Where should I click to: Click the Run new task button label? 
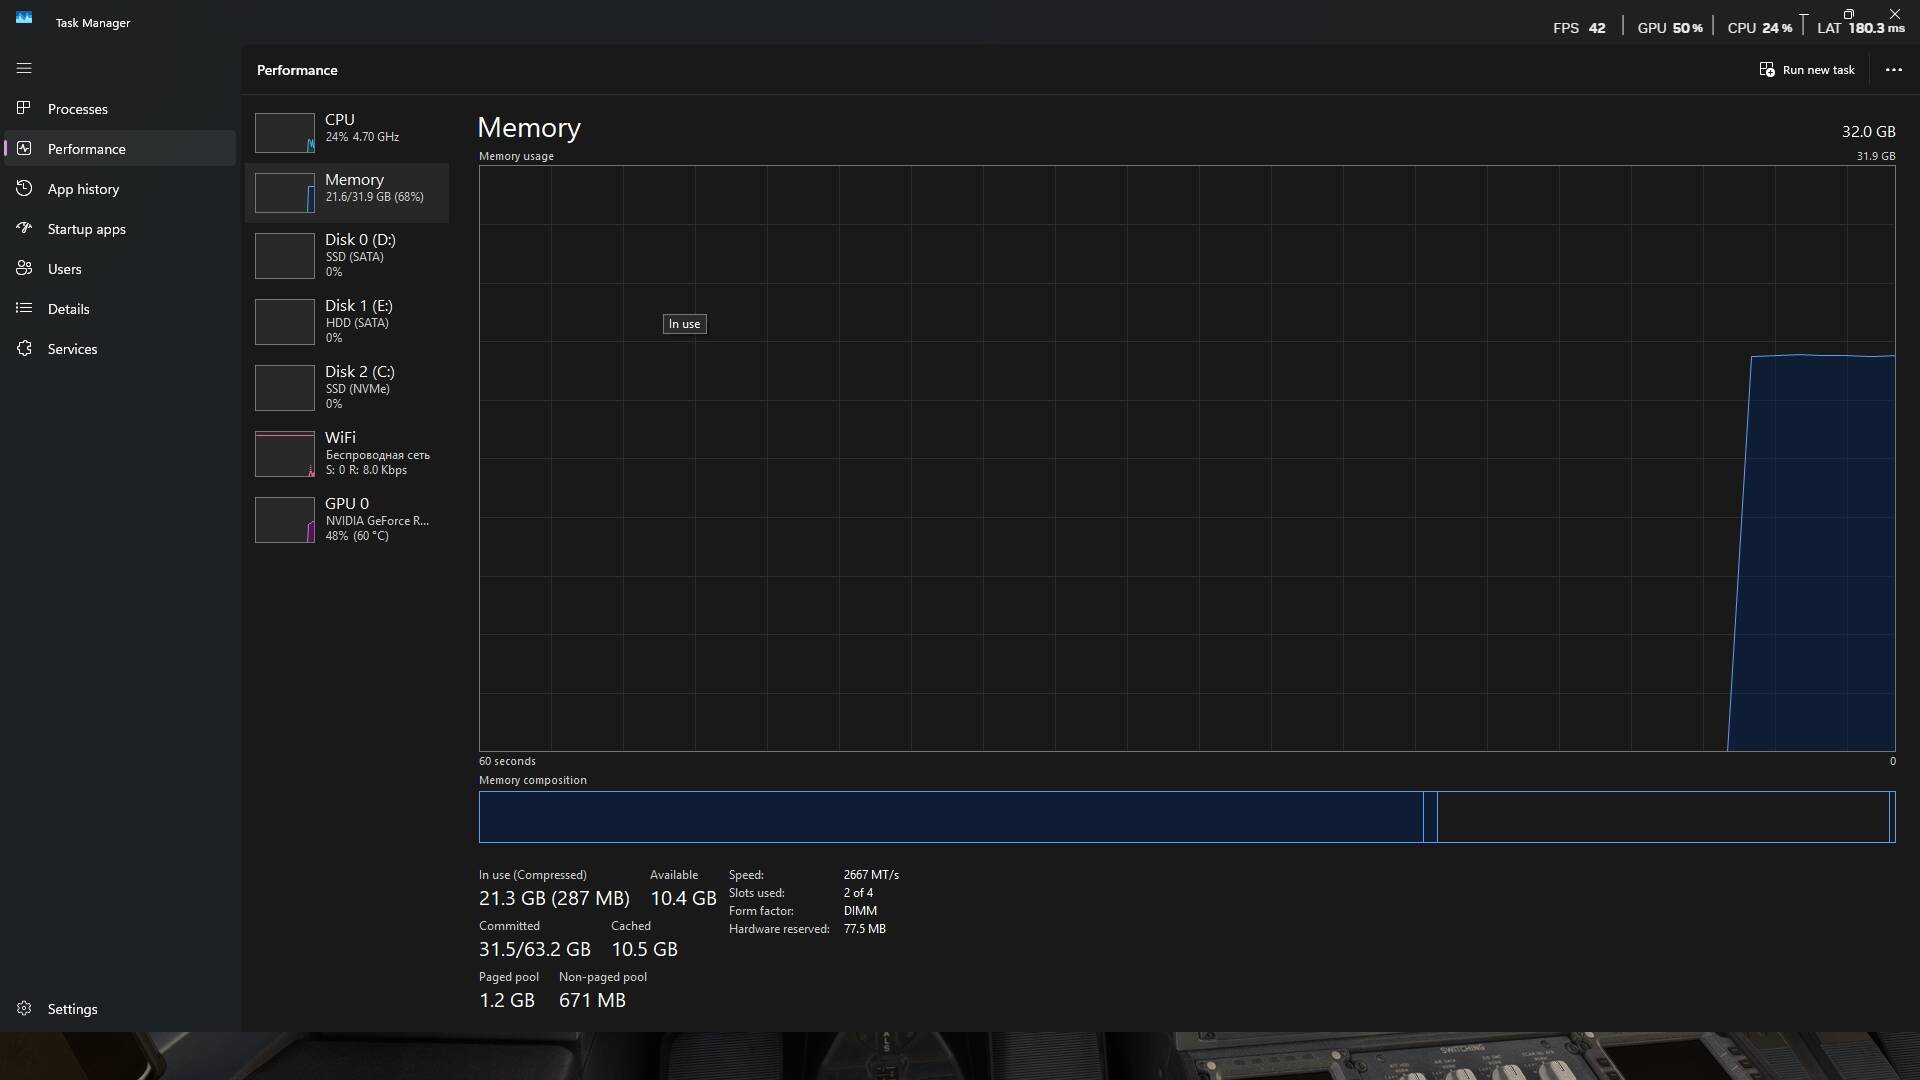tap(1818, 70)
